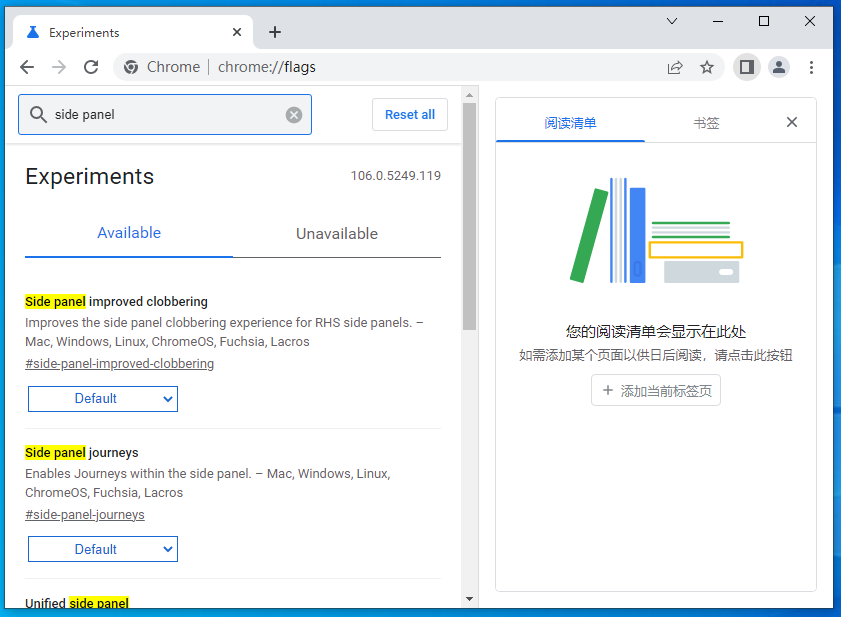
Task: Toggle the side panel toolbar button
Action: pyautogui.click(x=747, y=67)
